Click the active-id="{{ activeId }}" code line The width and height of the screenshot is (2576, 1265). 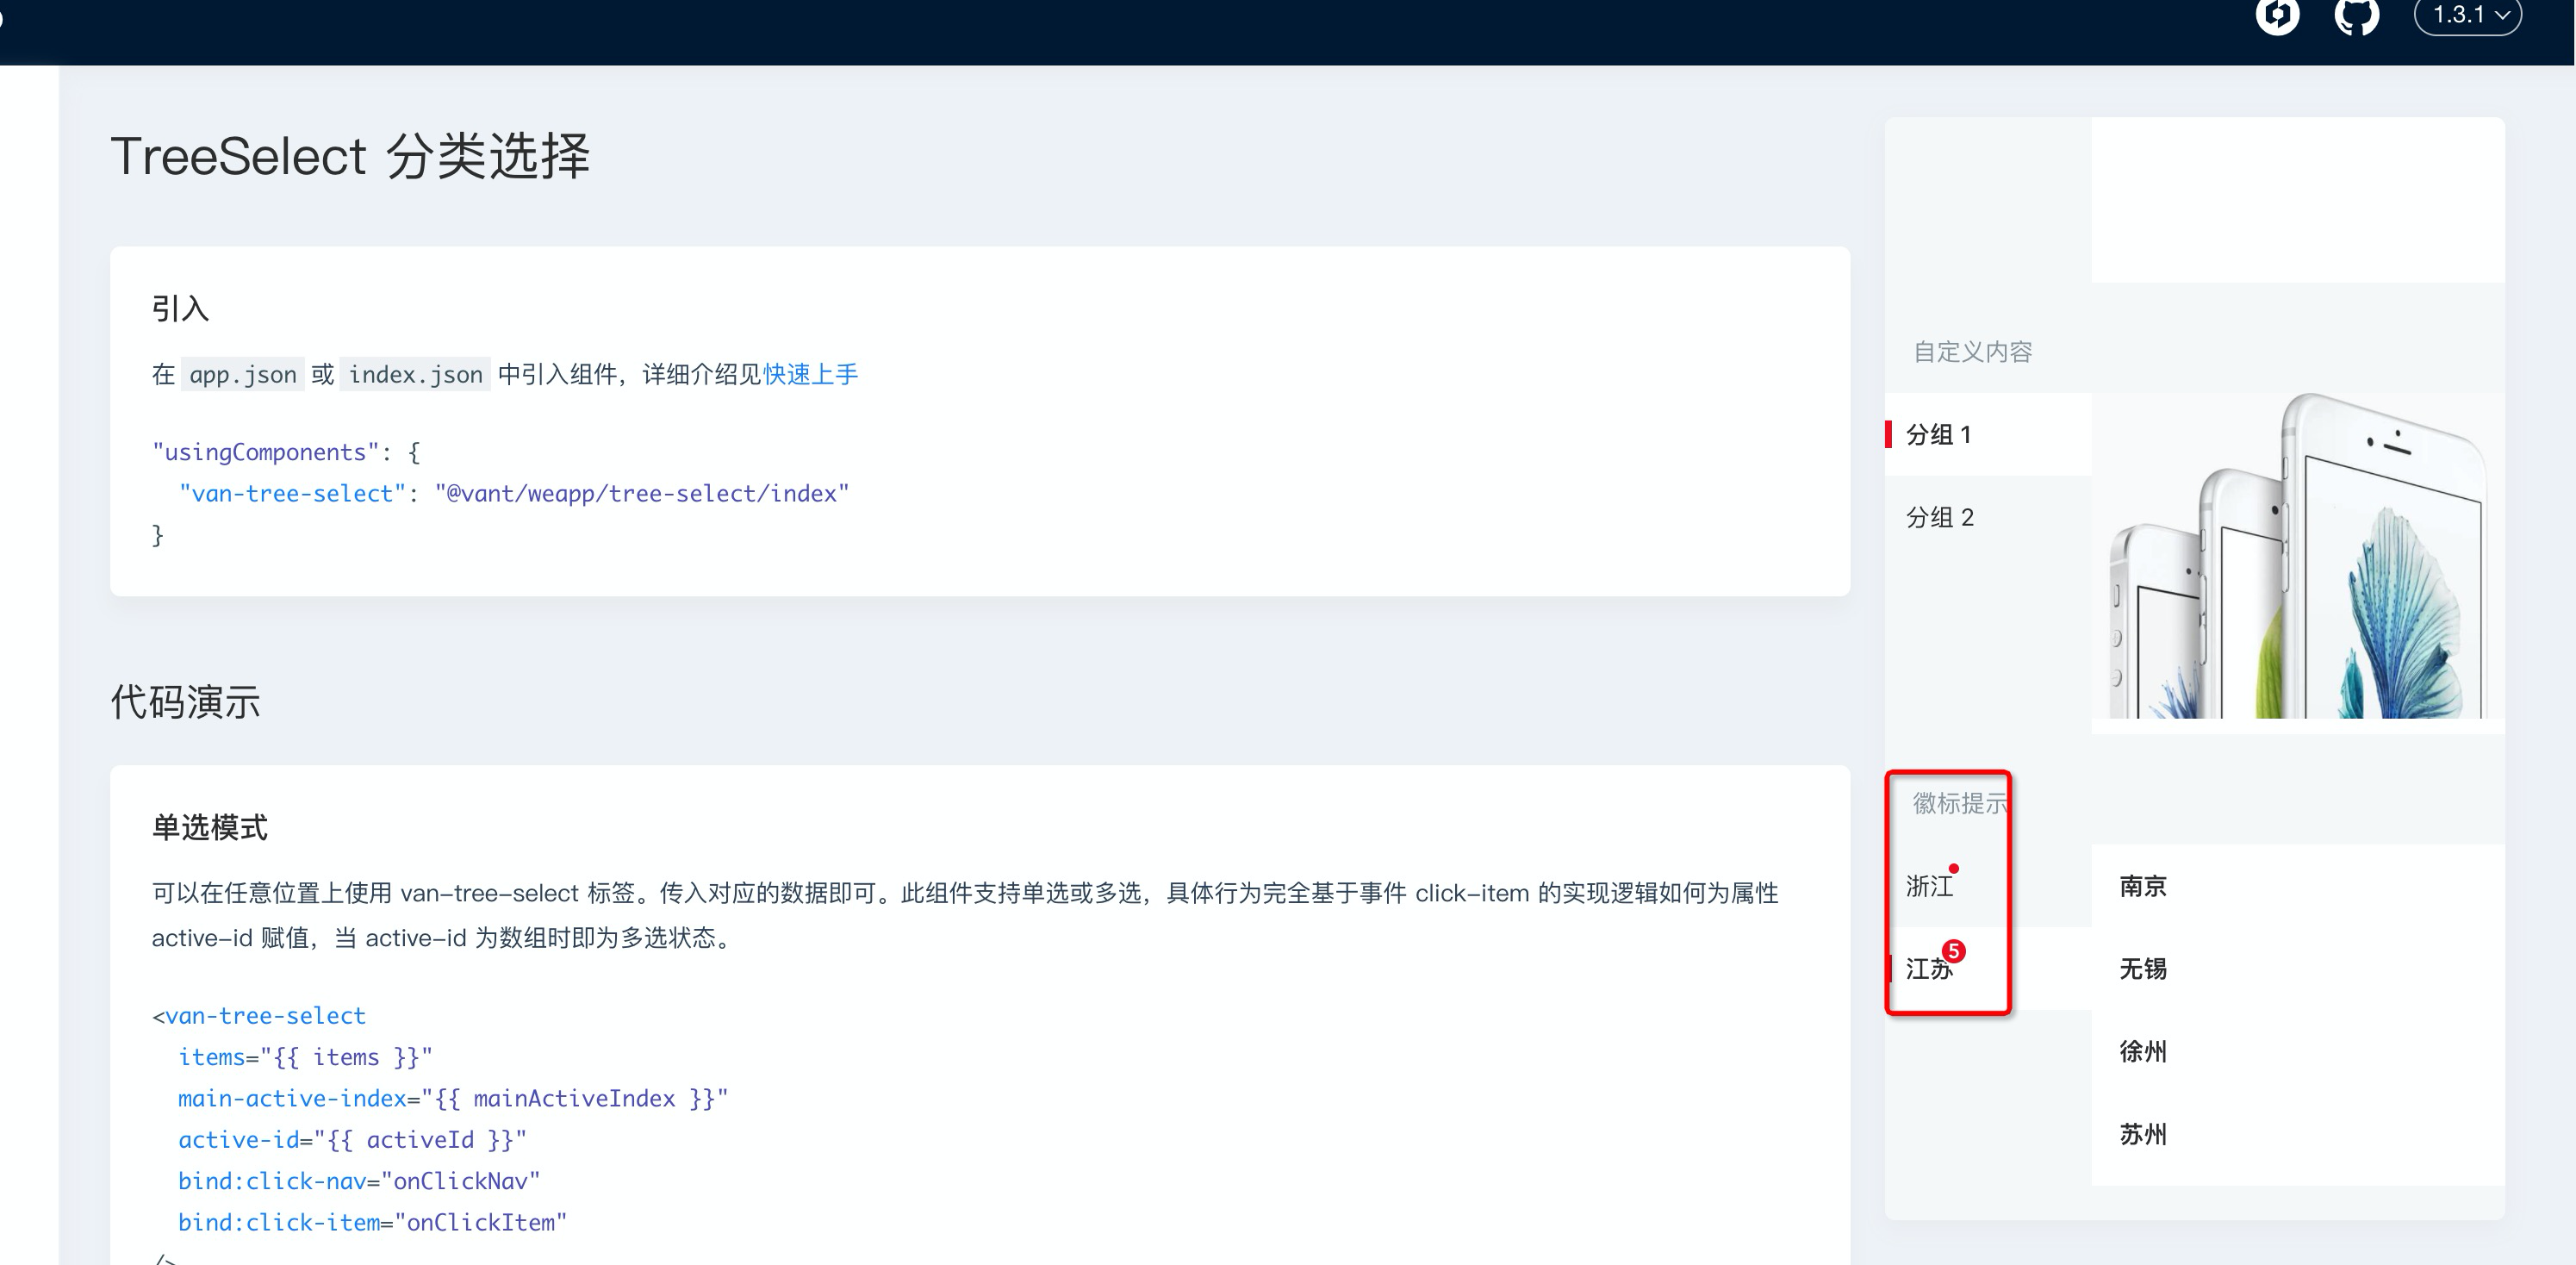pos(352,1140)
